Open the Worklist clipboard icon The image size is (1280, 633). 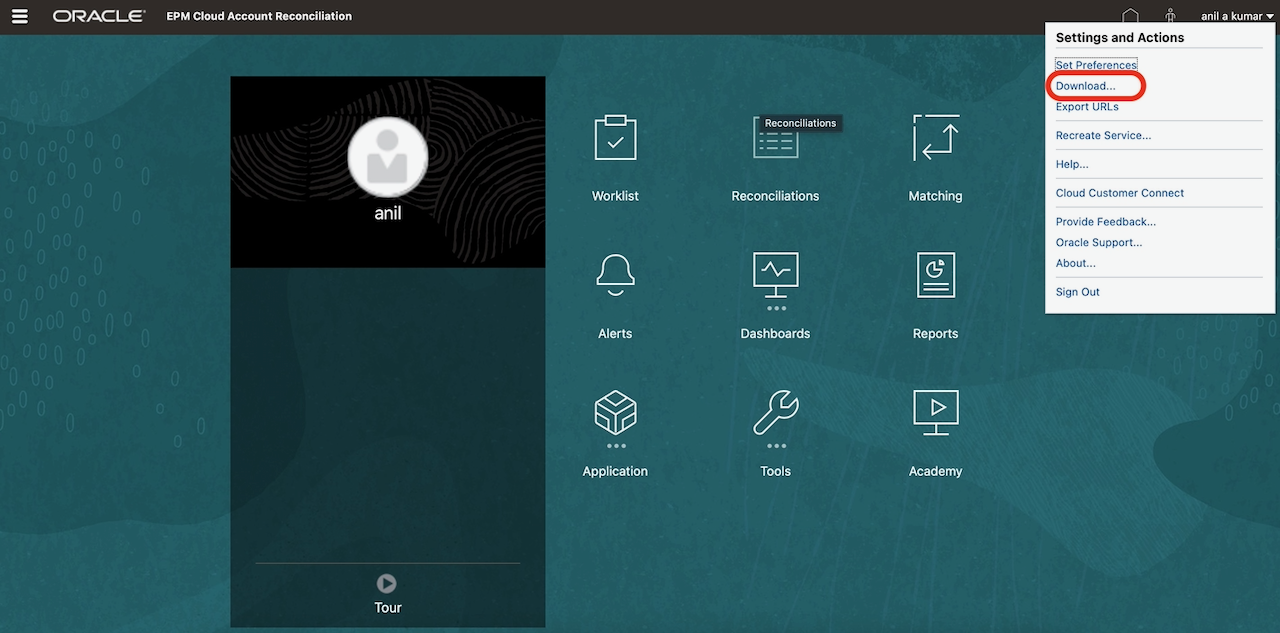tap(615, 138)
